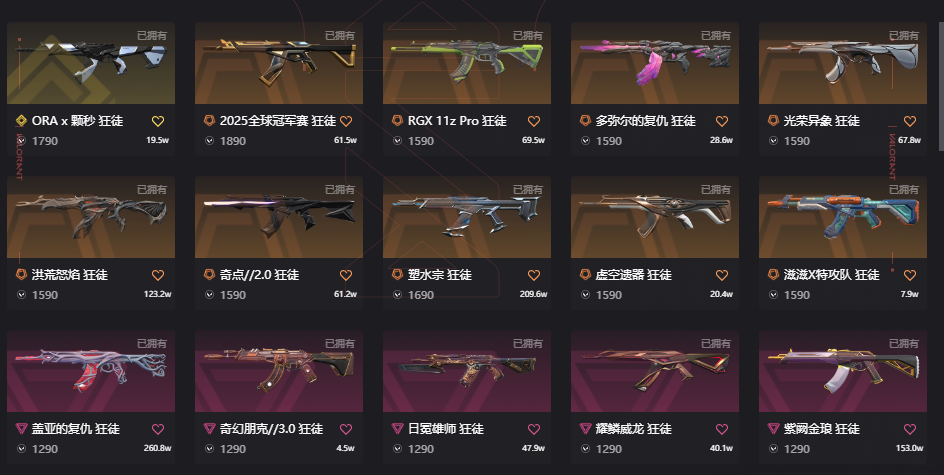Toggle favorite heart for RGX 11z Pro 狂徒
The image size is (944, 475).
534,121
